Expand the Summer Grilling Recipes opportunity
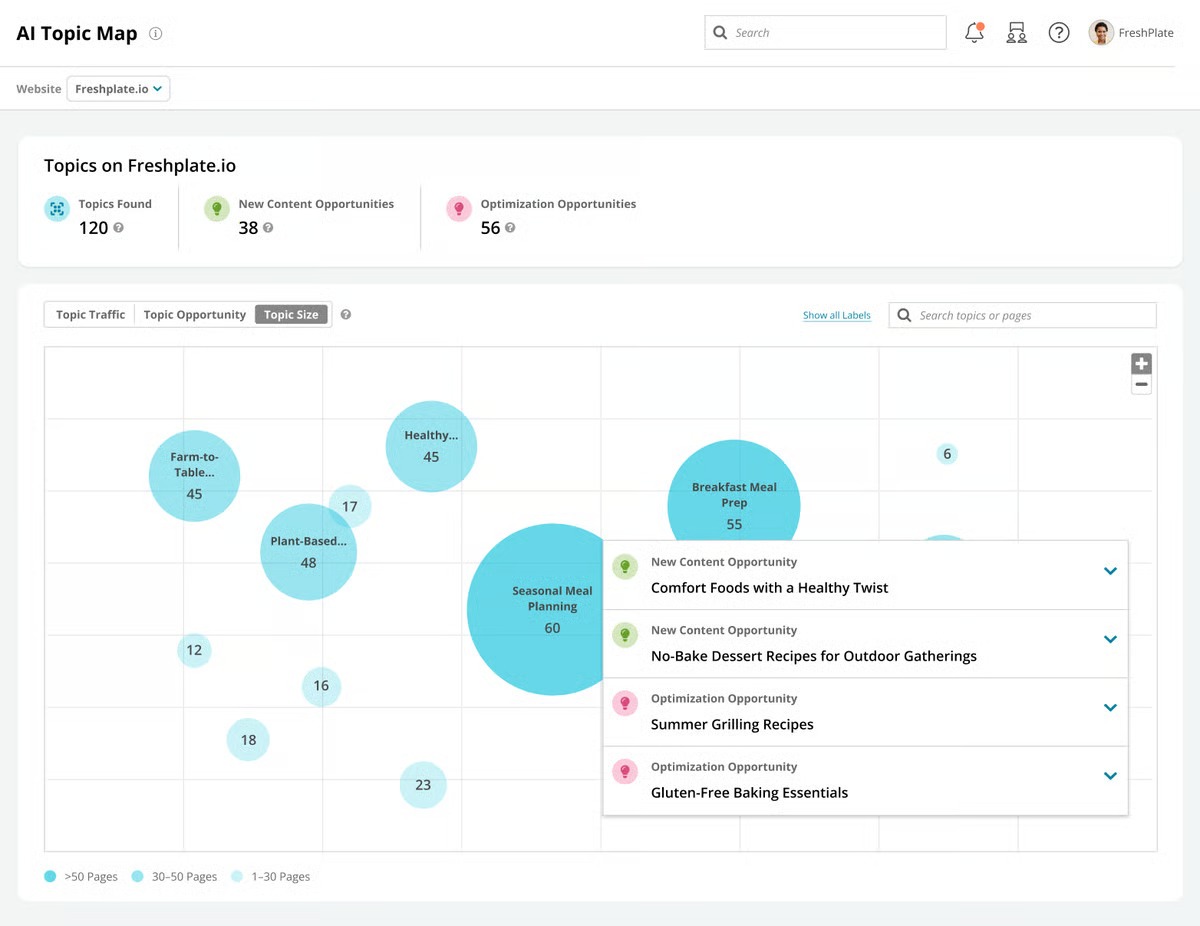The image size is (1200, 926). click(x=1110, y=707)
